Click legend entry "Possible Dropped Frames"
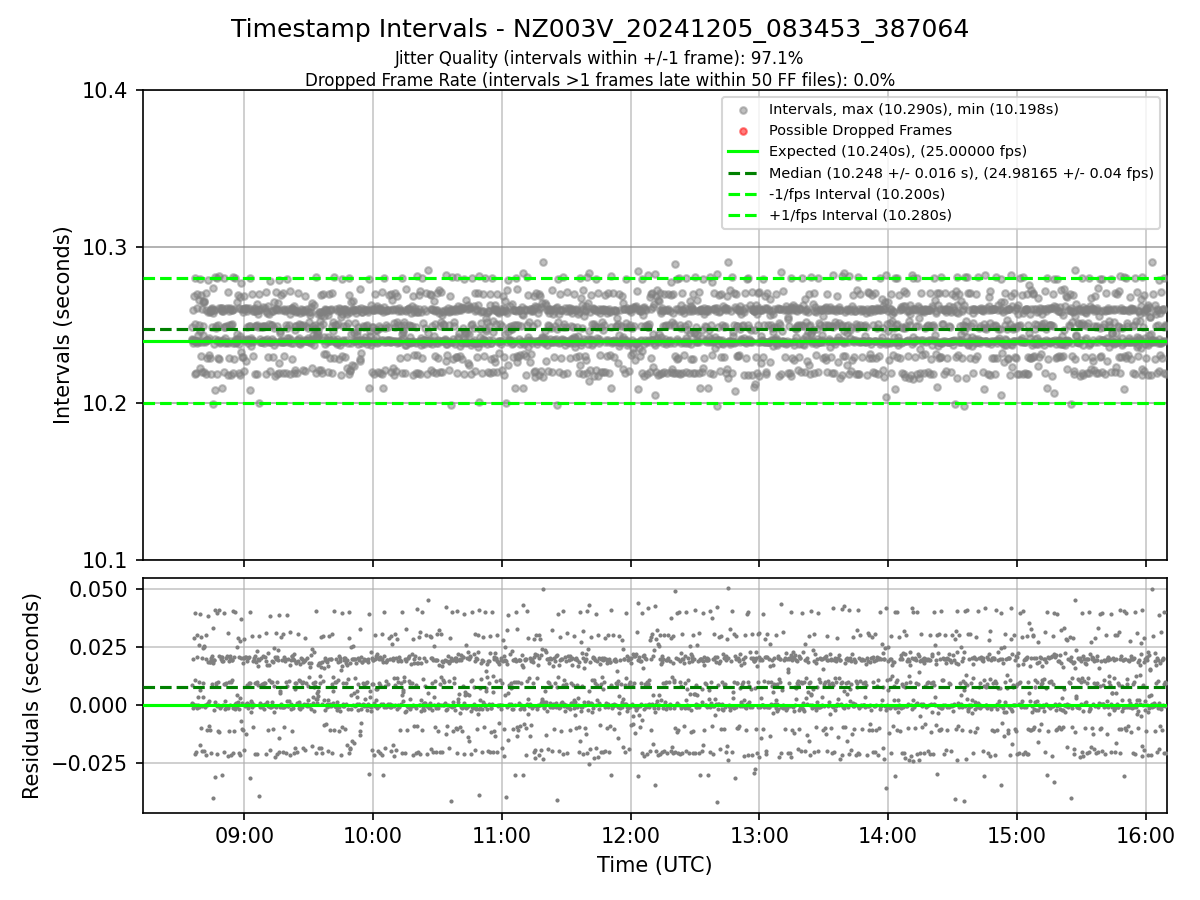The height and width of the screenshot is (900, 1200). [860, 130]
